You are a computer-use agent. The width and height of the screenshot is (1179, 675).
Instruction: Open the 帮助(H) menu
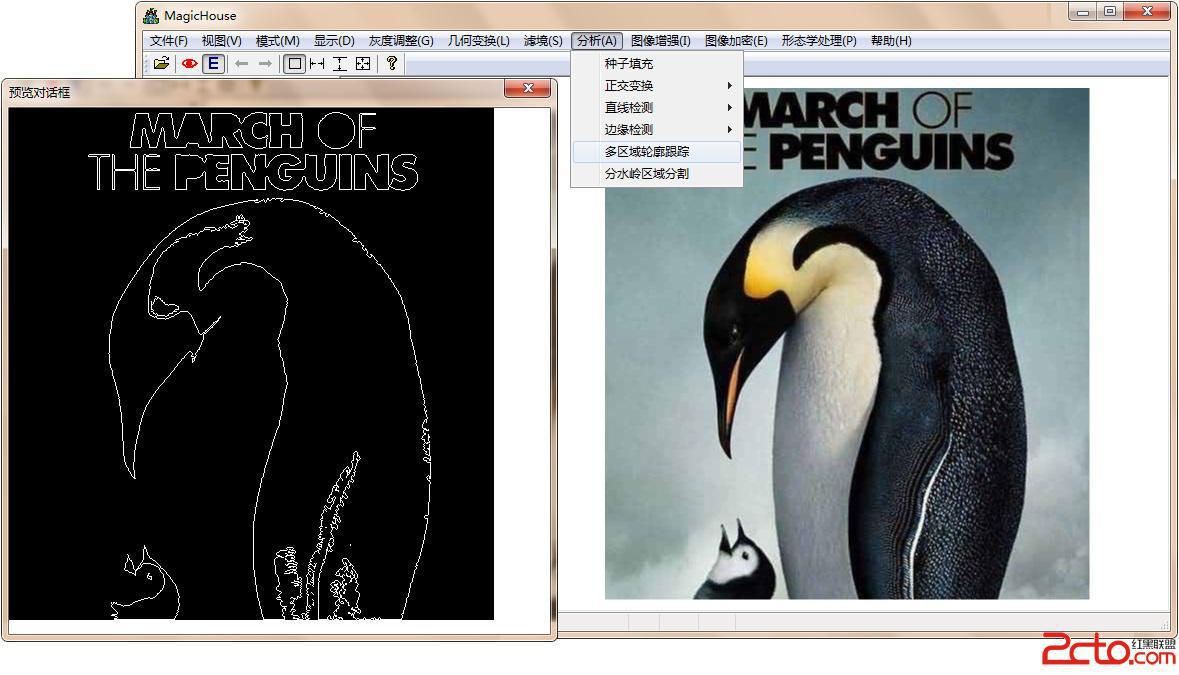[x=891, y=41]
